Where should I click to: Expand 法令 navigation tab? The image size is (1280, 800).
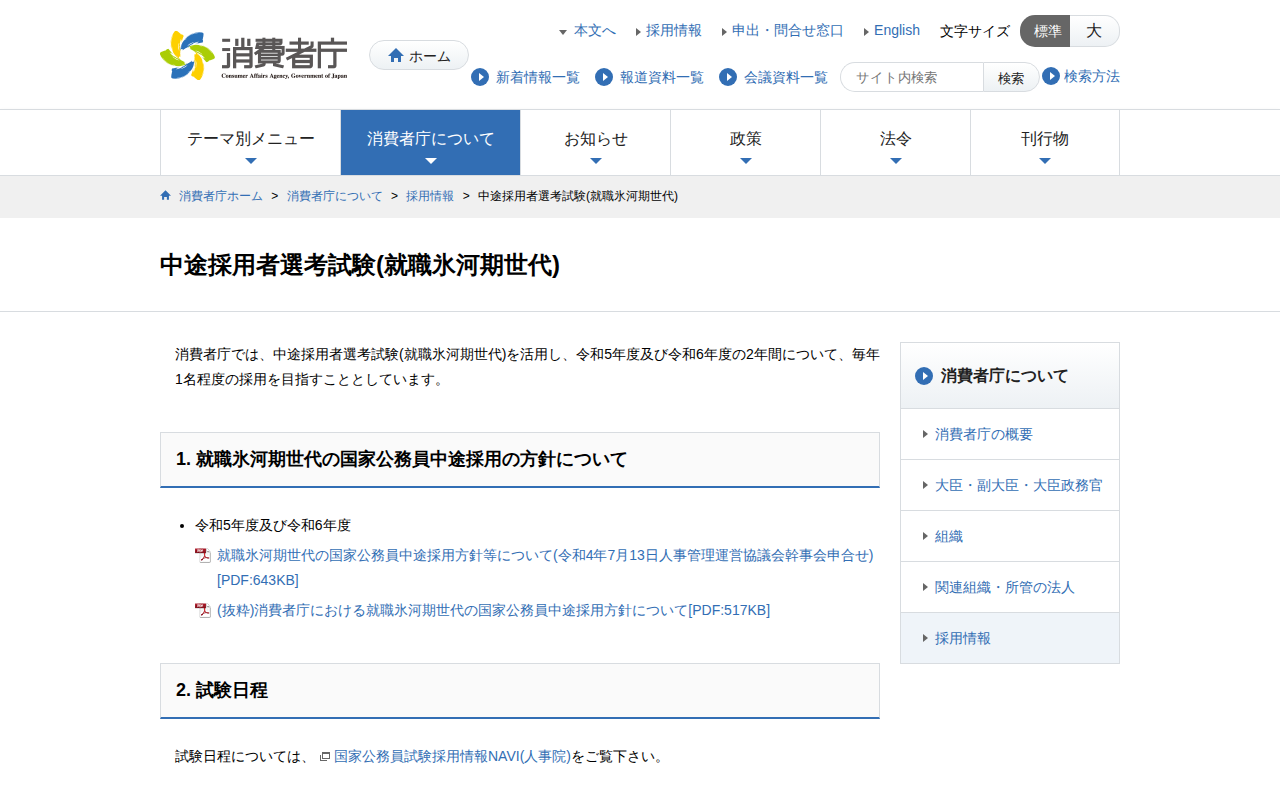pos(896,142)
